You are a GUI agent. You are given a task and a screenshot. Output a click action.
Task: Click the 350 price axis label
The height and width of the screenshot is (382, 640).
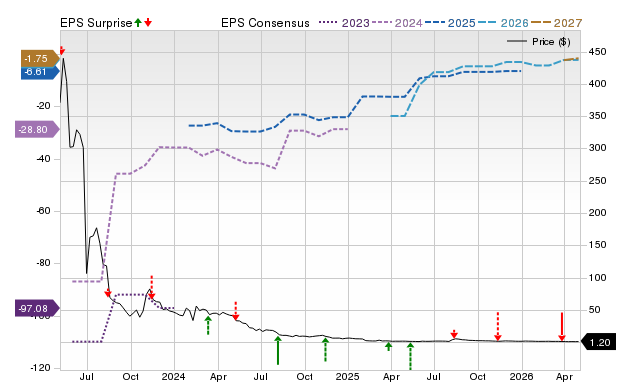pos(597,116)
